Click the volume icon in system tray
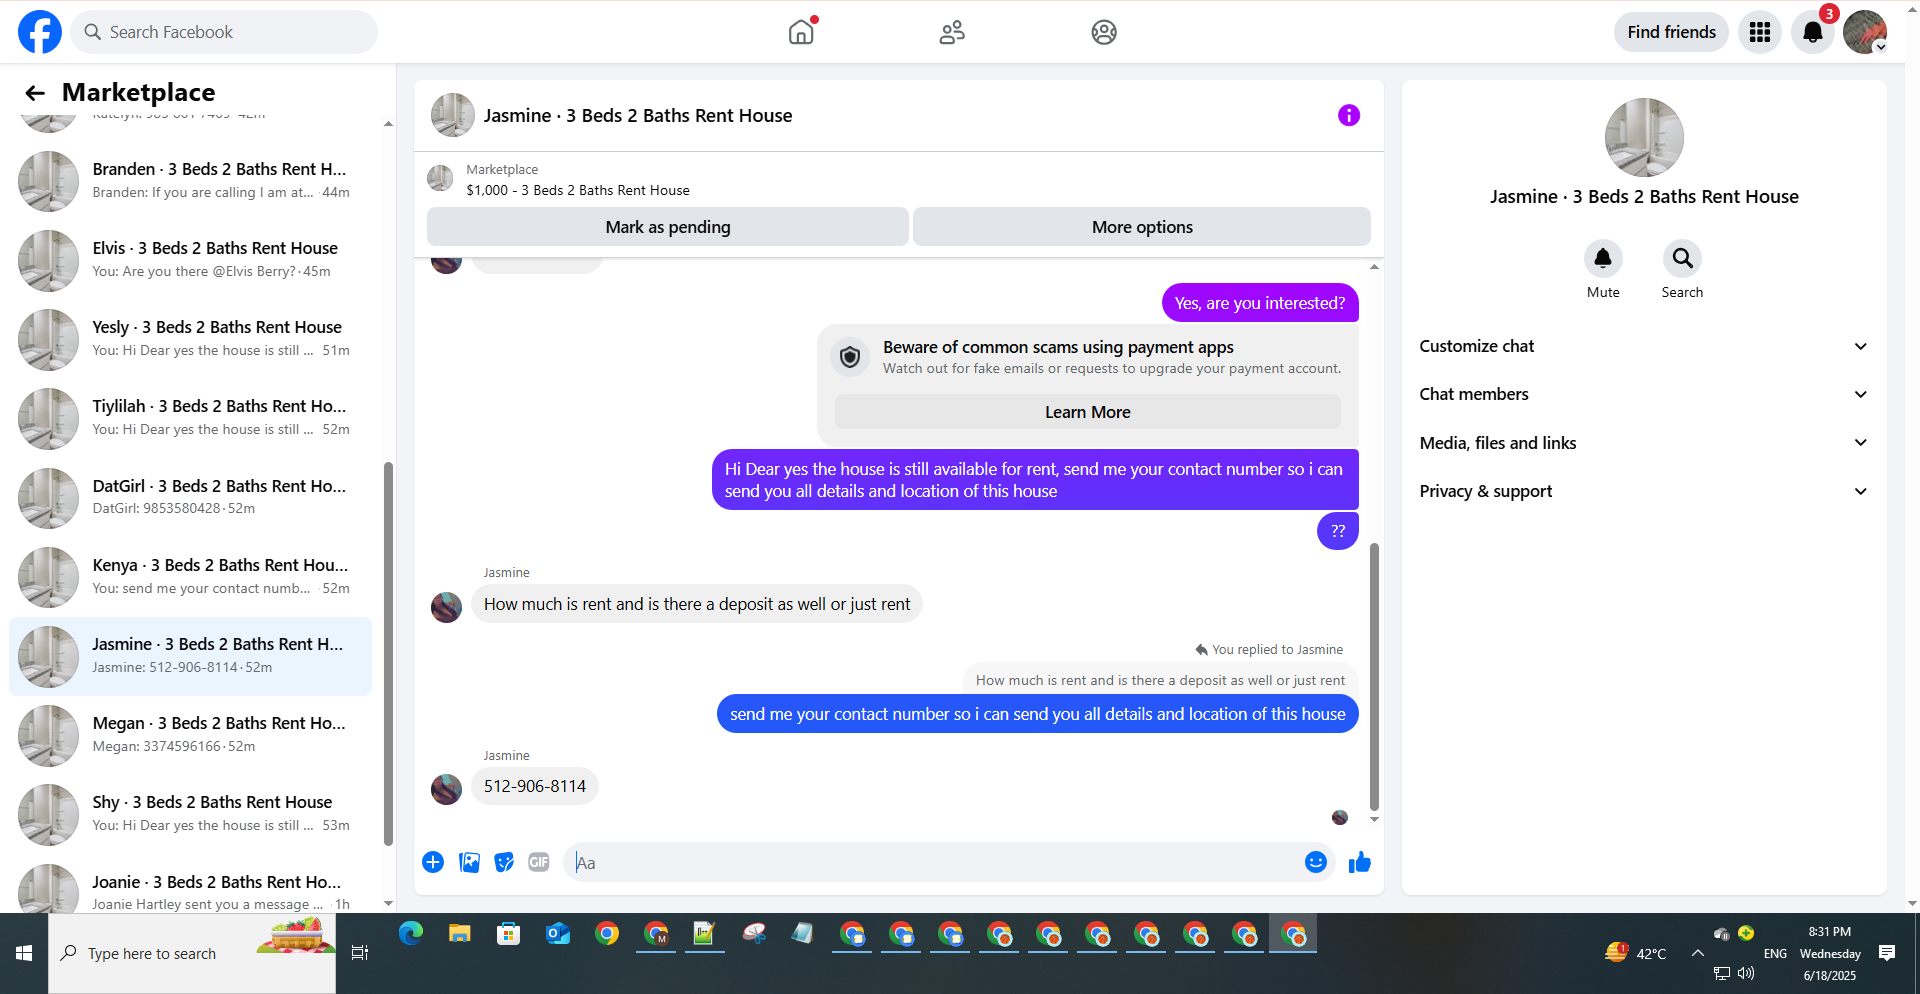Image resolution: width=1920 pixels, height=994 pixels. 1746,973
